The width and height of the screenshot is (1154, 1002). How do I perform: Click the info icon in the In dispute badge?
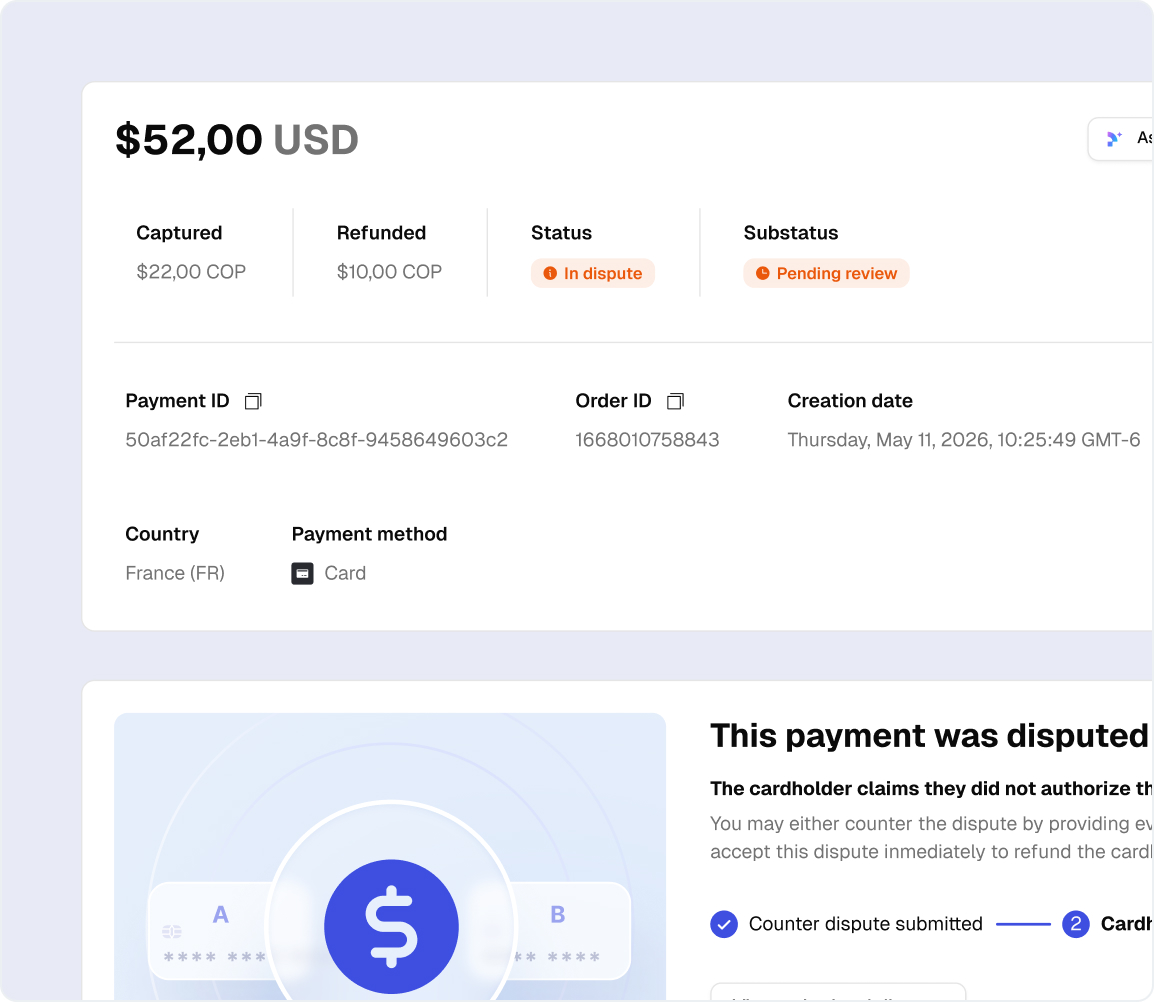549,274
